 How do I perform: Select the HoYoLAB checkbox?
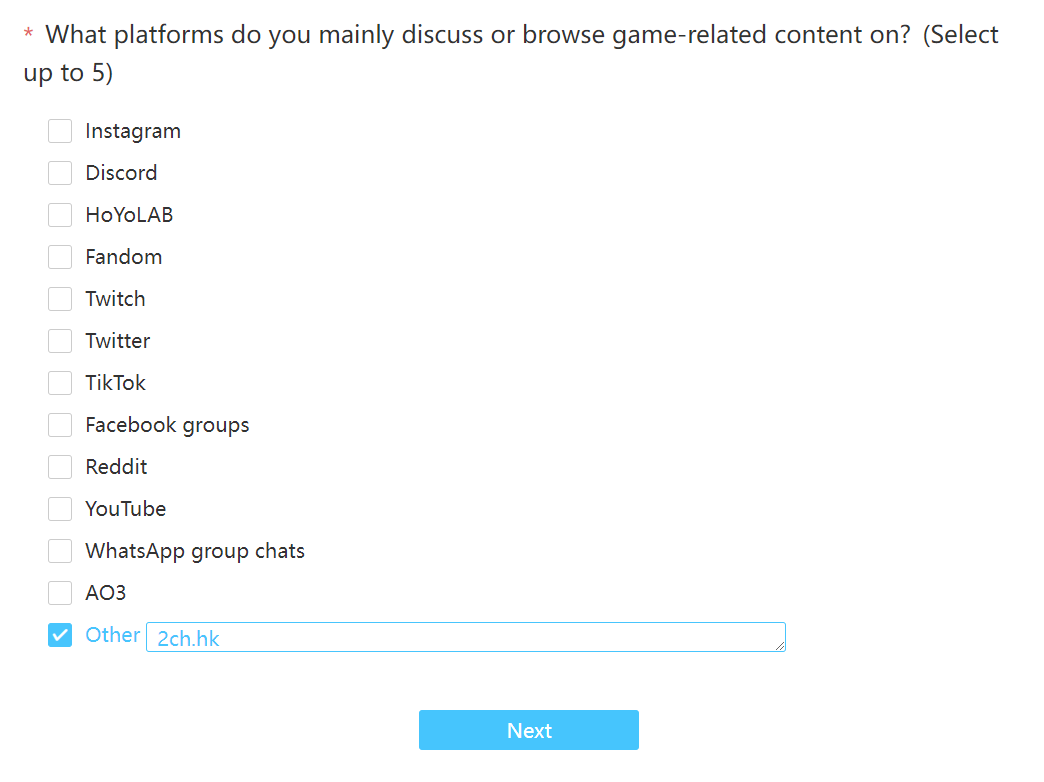(x=60, y=215)
